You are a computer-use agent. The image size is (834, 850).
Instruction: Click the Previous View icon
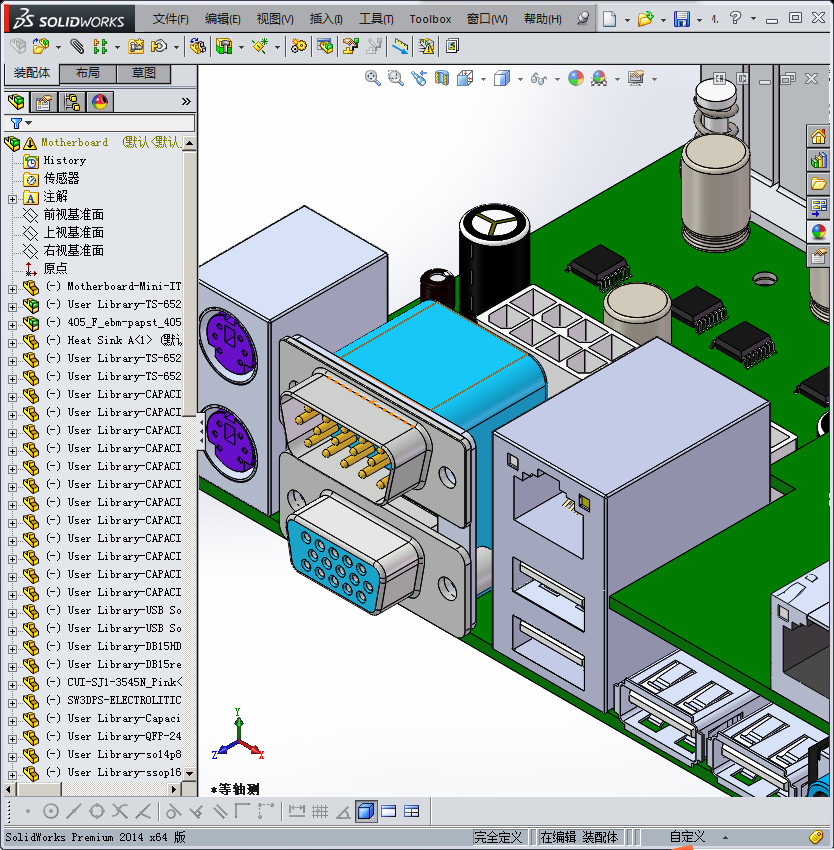pyautogui.click(x=419, y=79)
